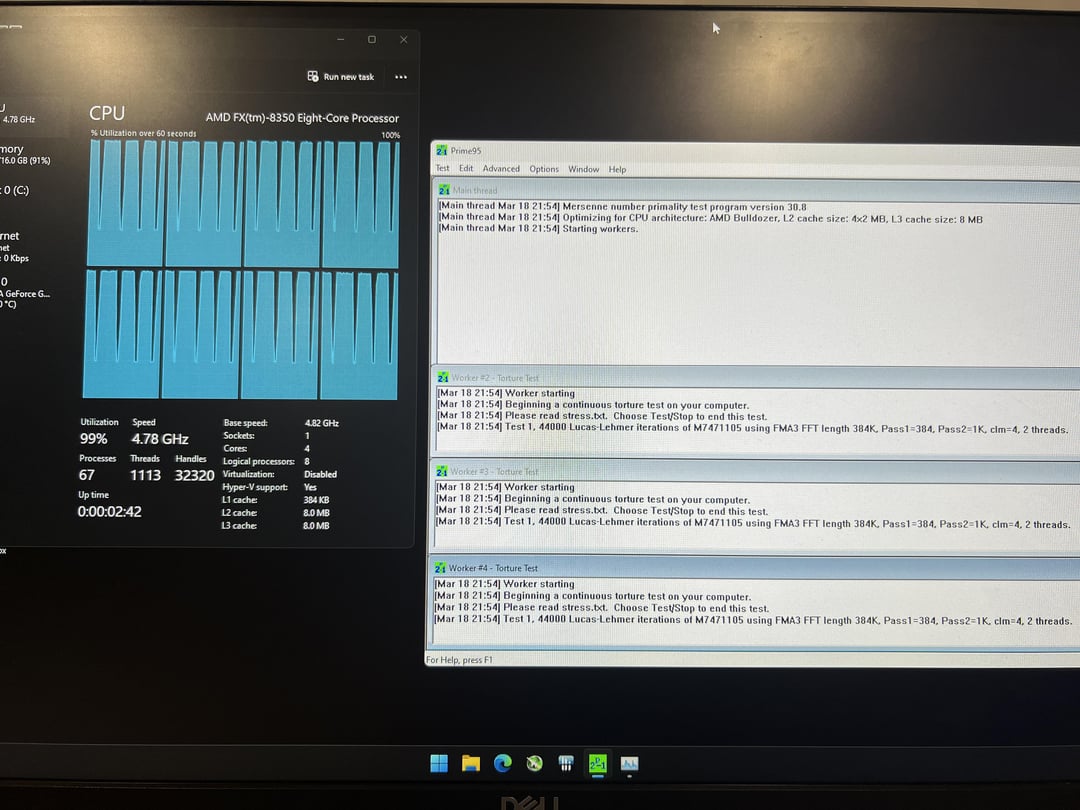
Task: Click the green round taskbar app icon
Action: tap(534, 763)
